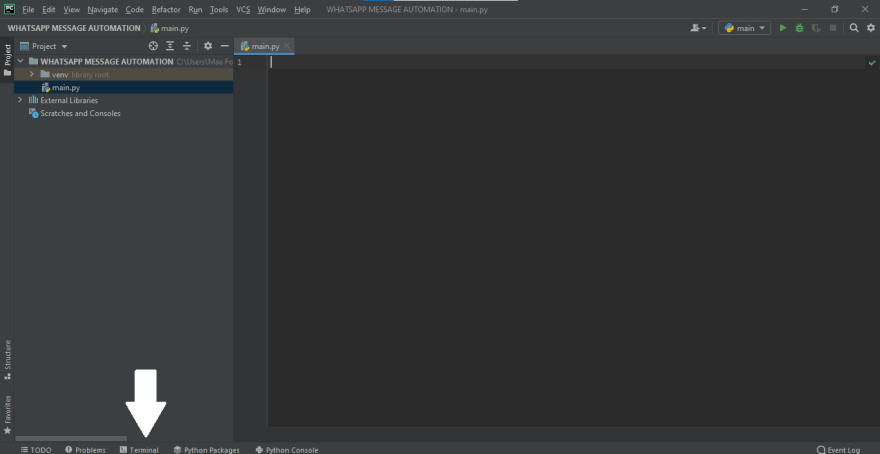Open the main run configuration dropdown

point(744,28)
